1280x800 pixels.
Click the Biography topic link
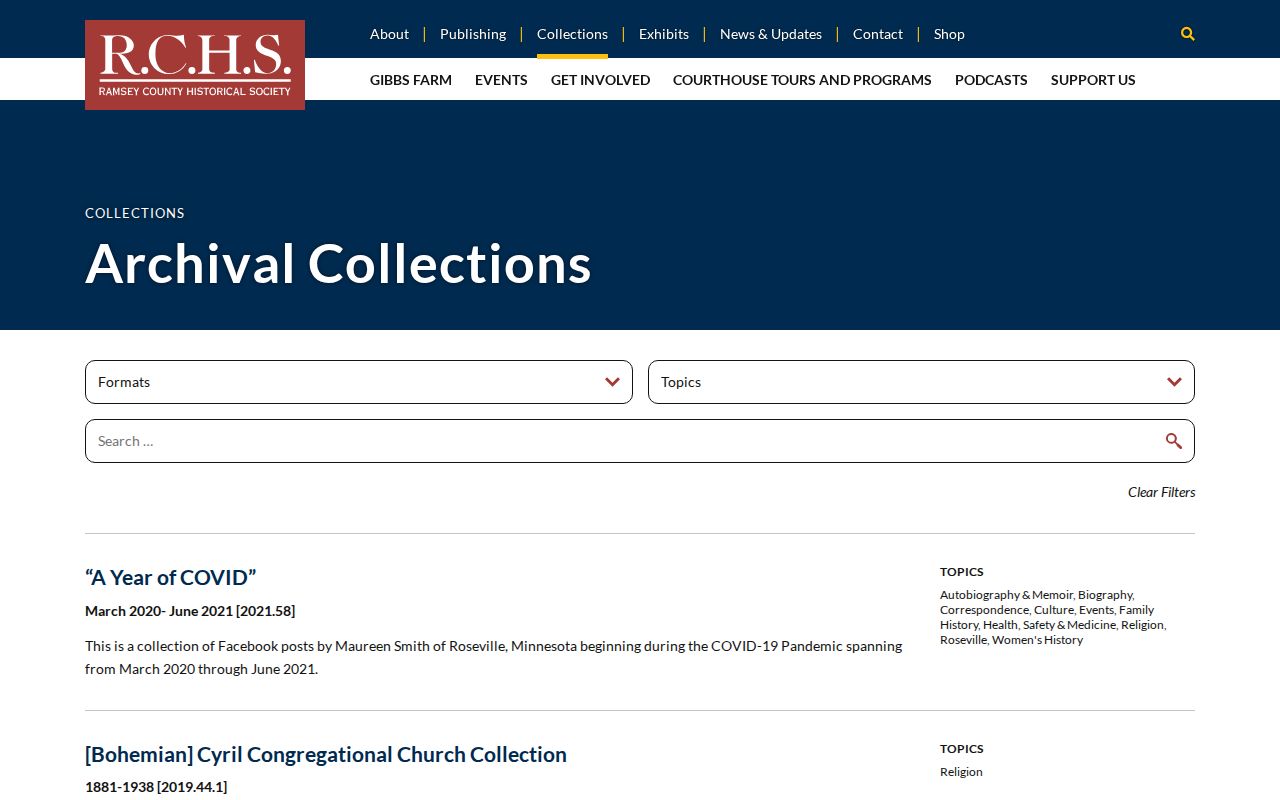tap(1105, 595)
